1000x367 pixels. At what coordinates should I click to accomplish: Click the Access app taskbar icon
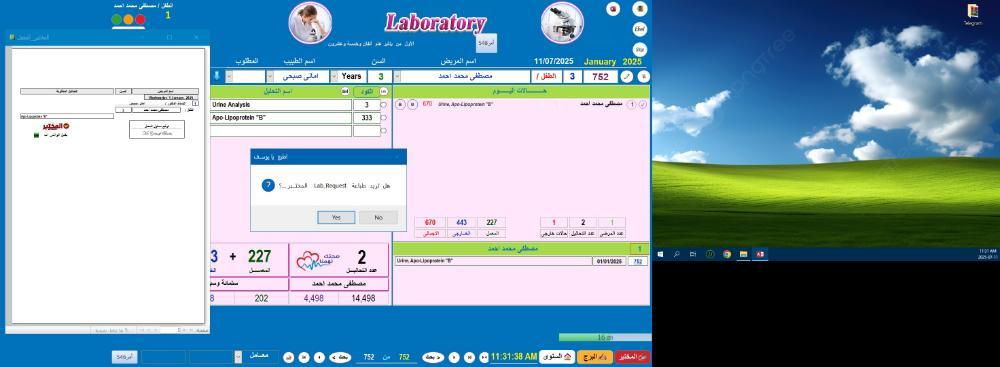tap(760, 254)
